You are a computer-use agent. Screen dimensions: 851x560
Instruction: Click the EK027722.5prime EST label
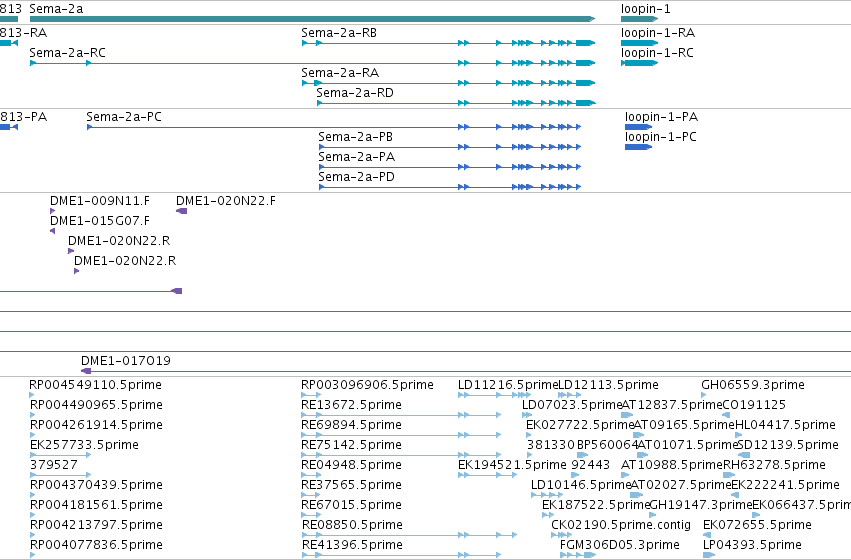(x=580, y=425)
